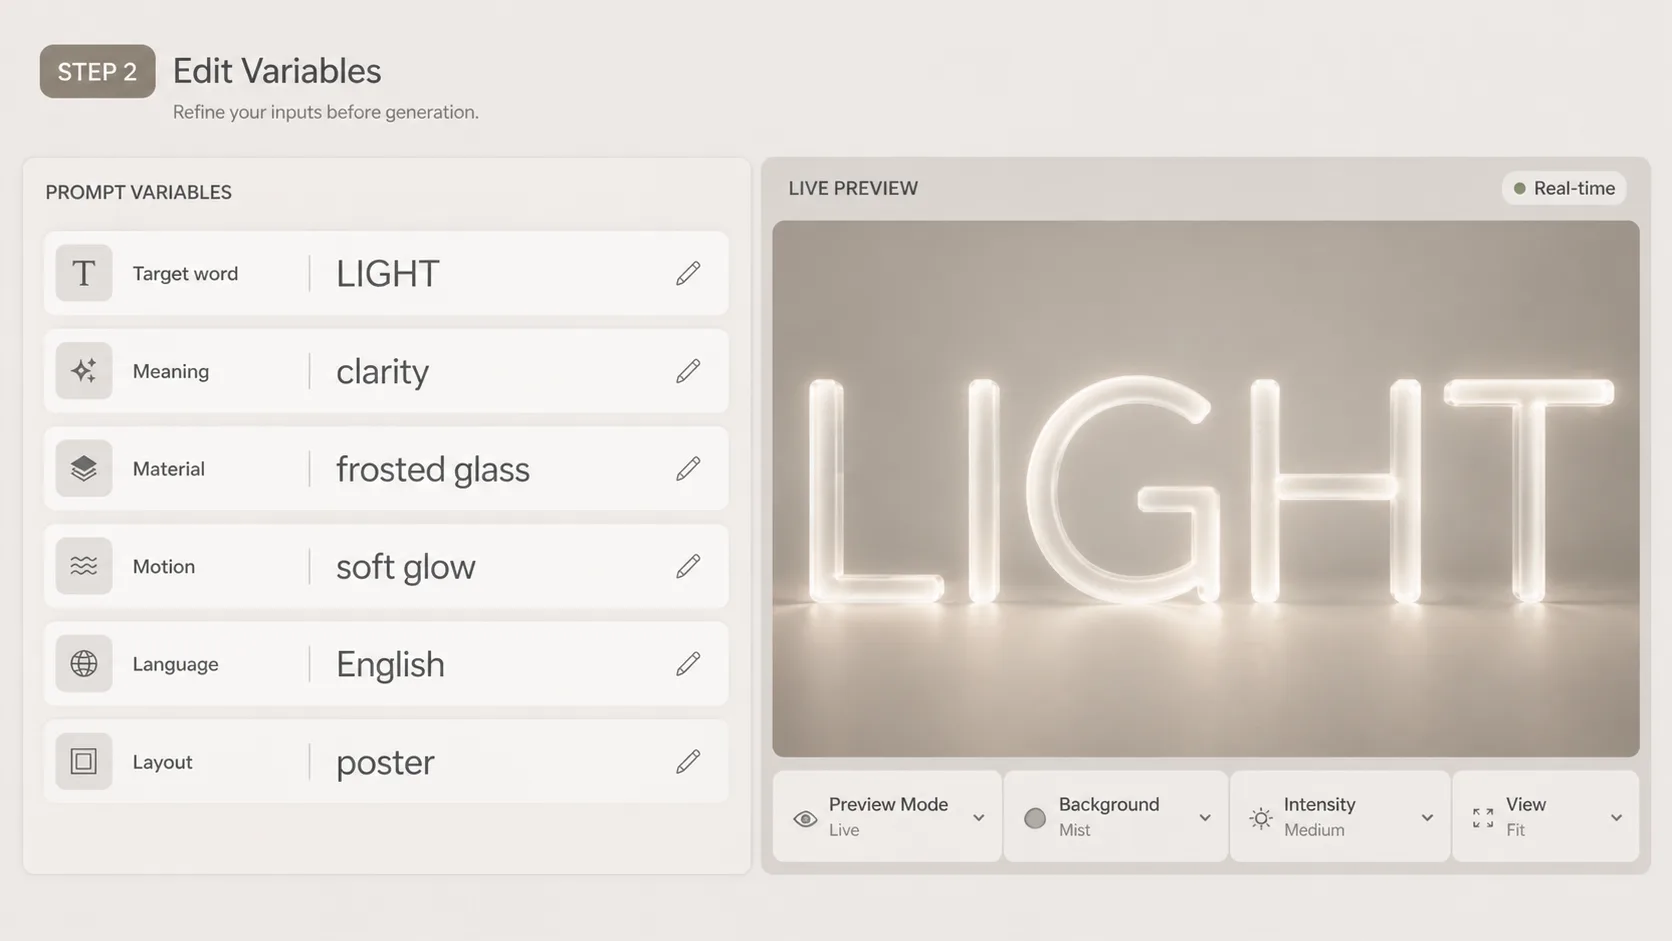Click the LIGHT preview image
1672x941 pixels.
point(1205,488)
